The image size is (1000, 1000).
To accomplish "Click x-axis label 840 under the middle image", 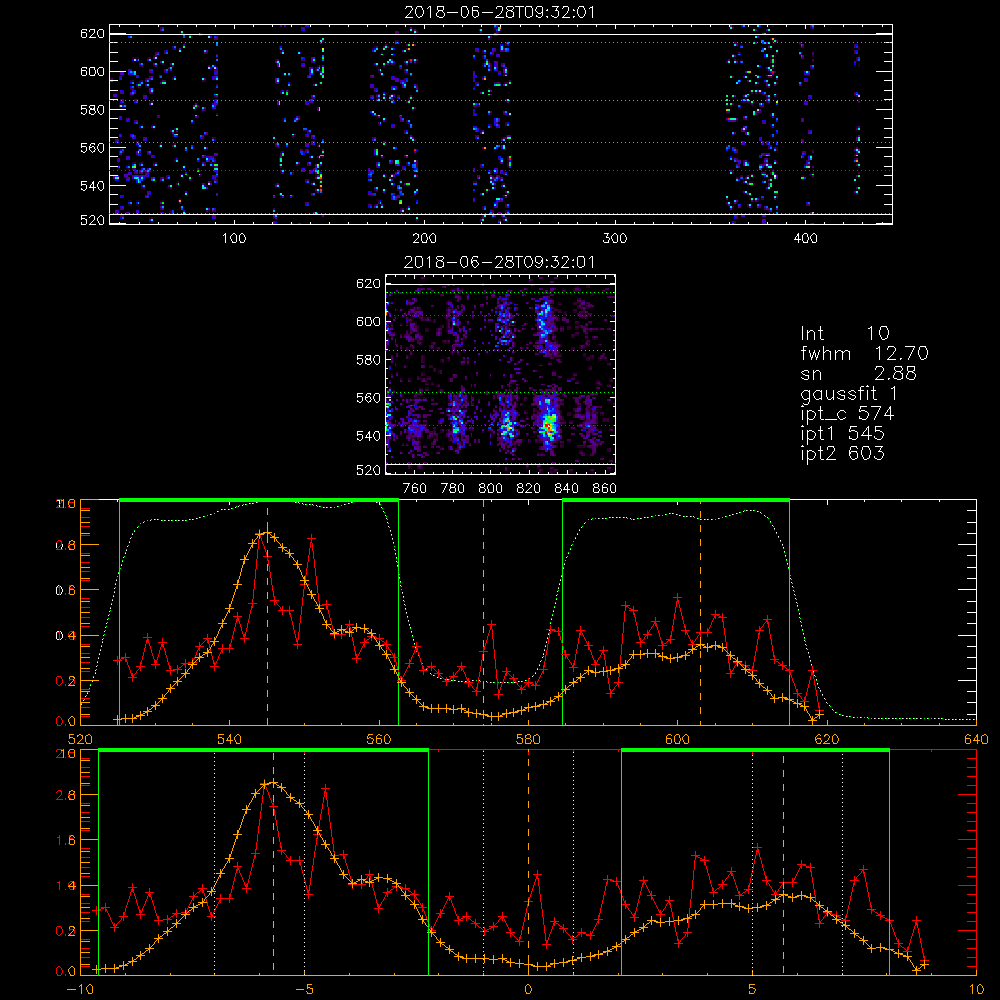I will click(x=566, y=489).
